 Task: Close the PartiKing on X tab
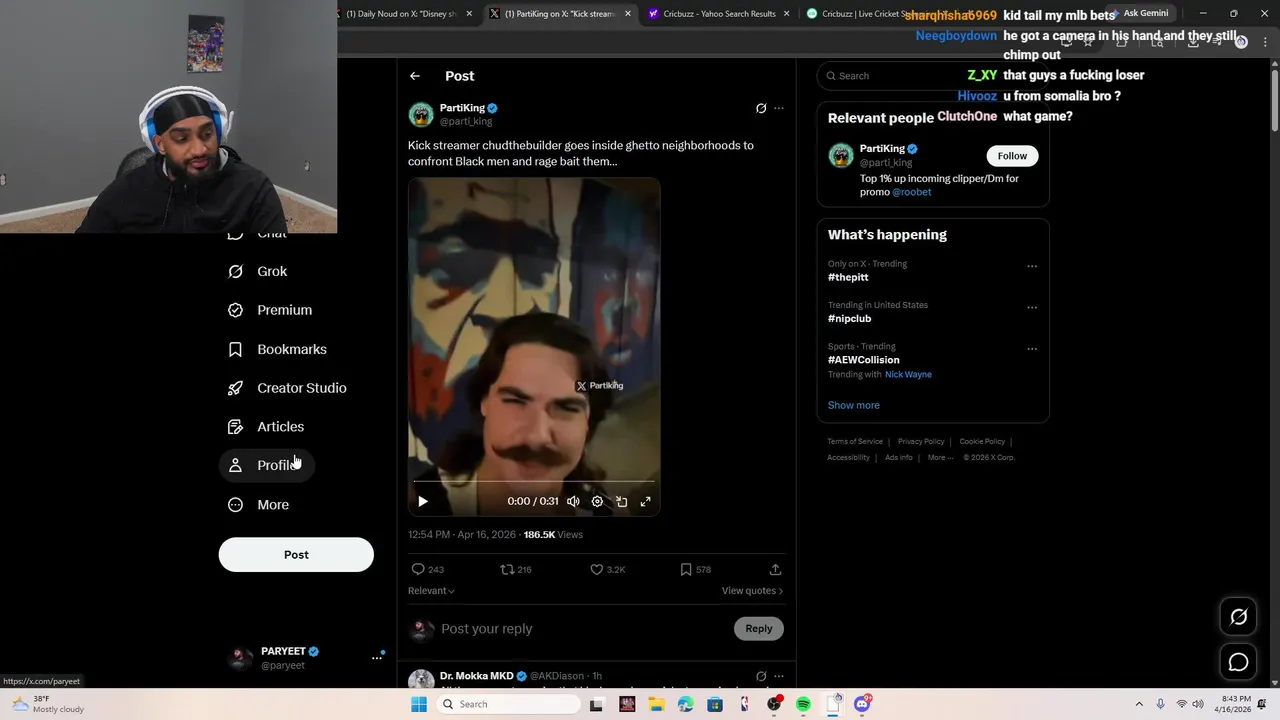628,14
